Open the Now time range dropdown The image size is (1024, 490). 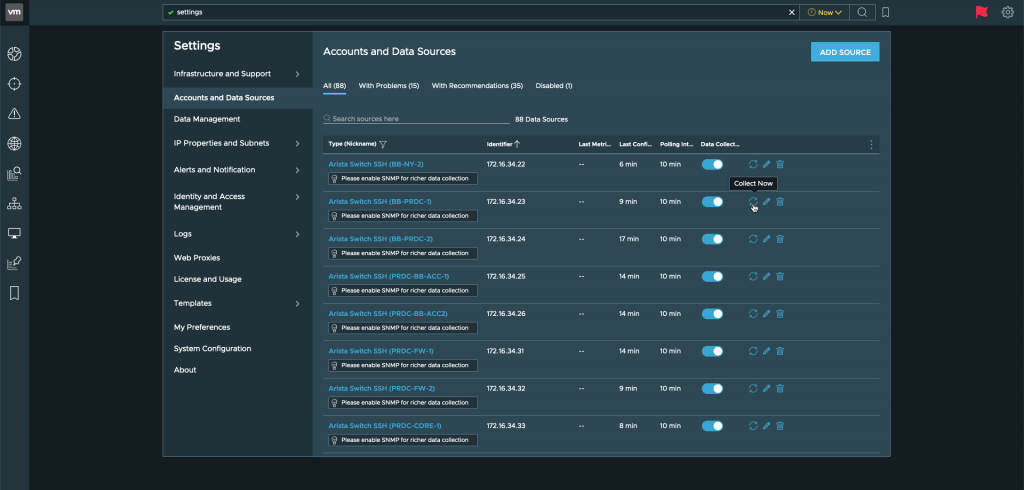(x=824, y=12)
